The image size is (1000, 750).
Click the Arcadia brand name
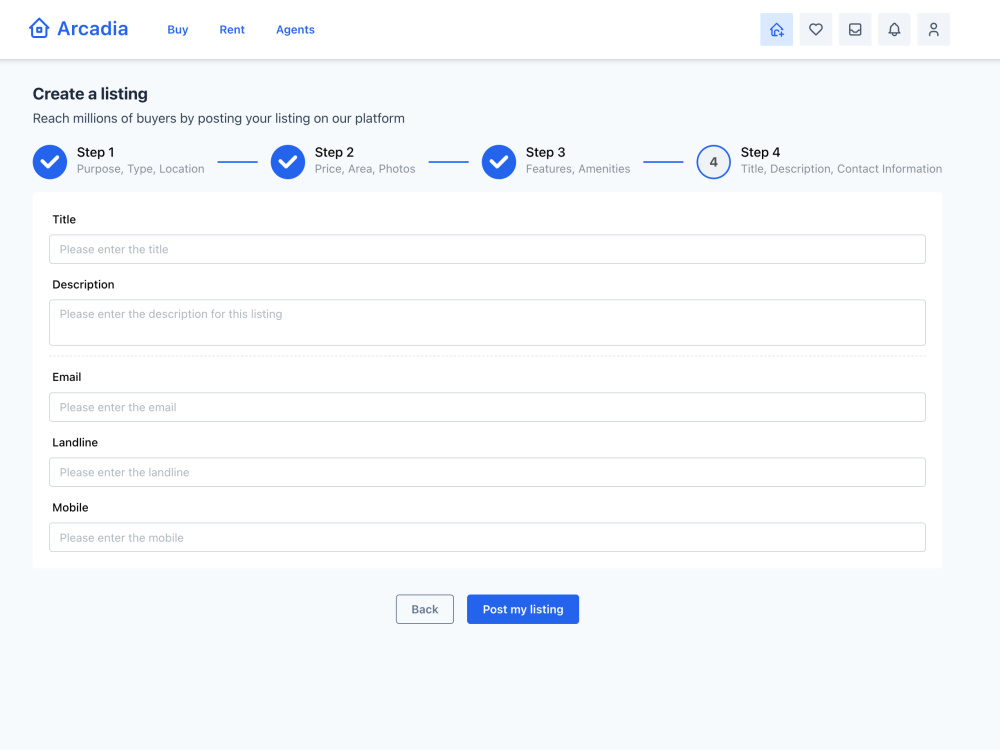92,29
